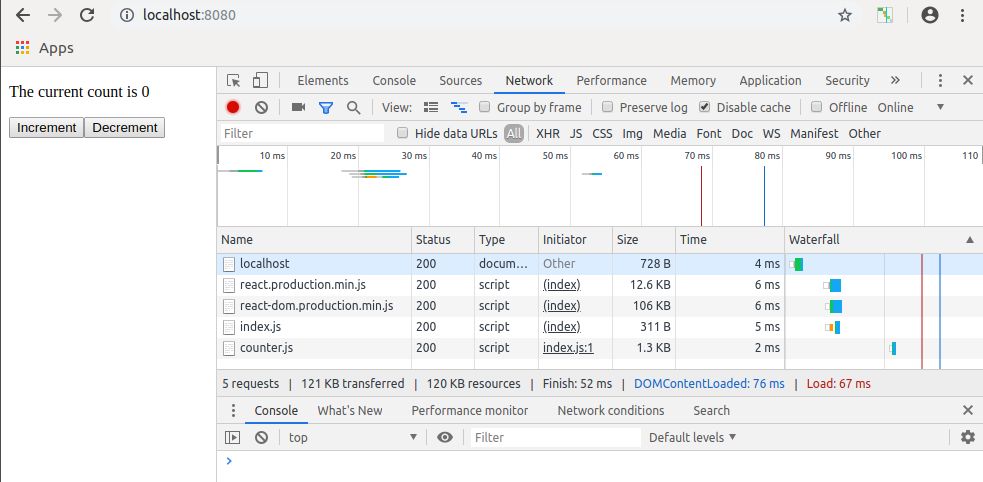Viewport: 983px width, 482px height.
Task: Stop recording network log with red button
Action: coord(233,107)
